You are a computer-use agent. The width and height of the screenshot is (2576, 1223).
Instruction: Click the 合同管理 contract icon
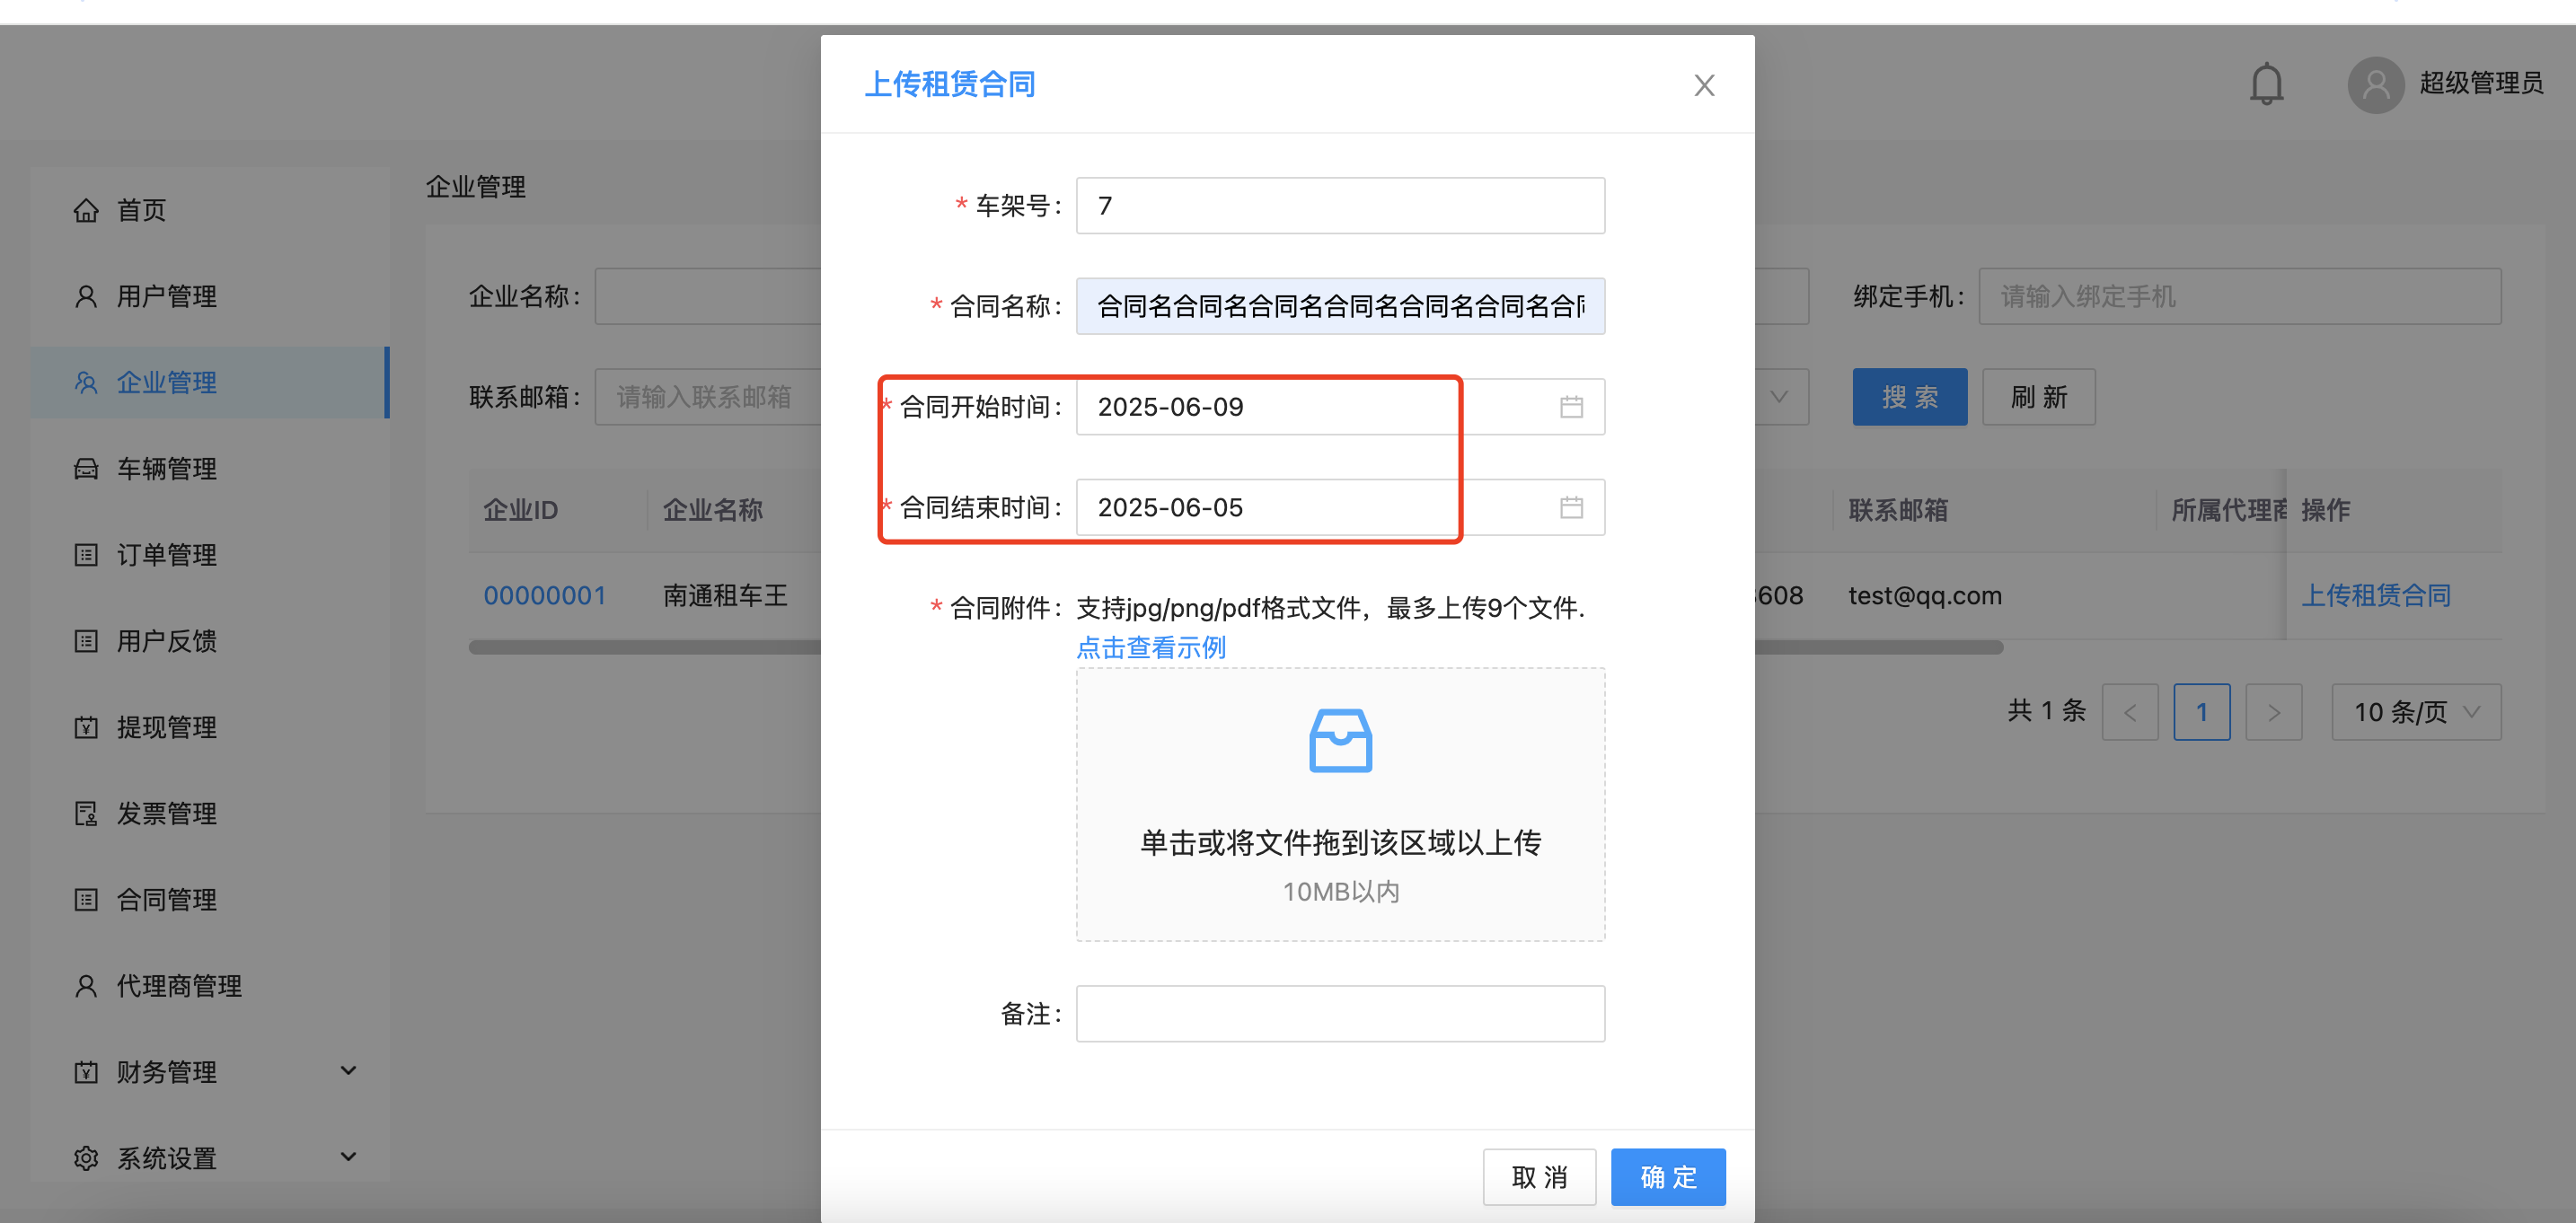point(86,899)
